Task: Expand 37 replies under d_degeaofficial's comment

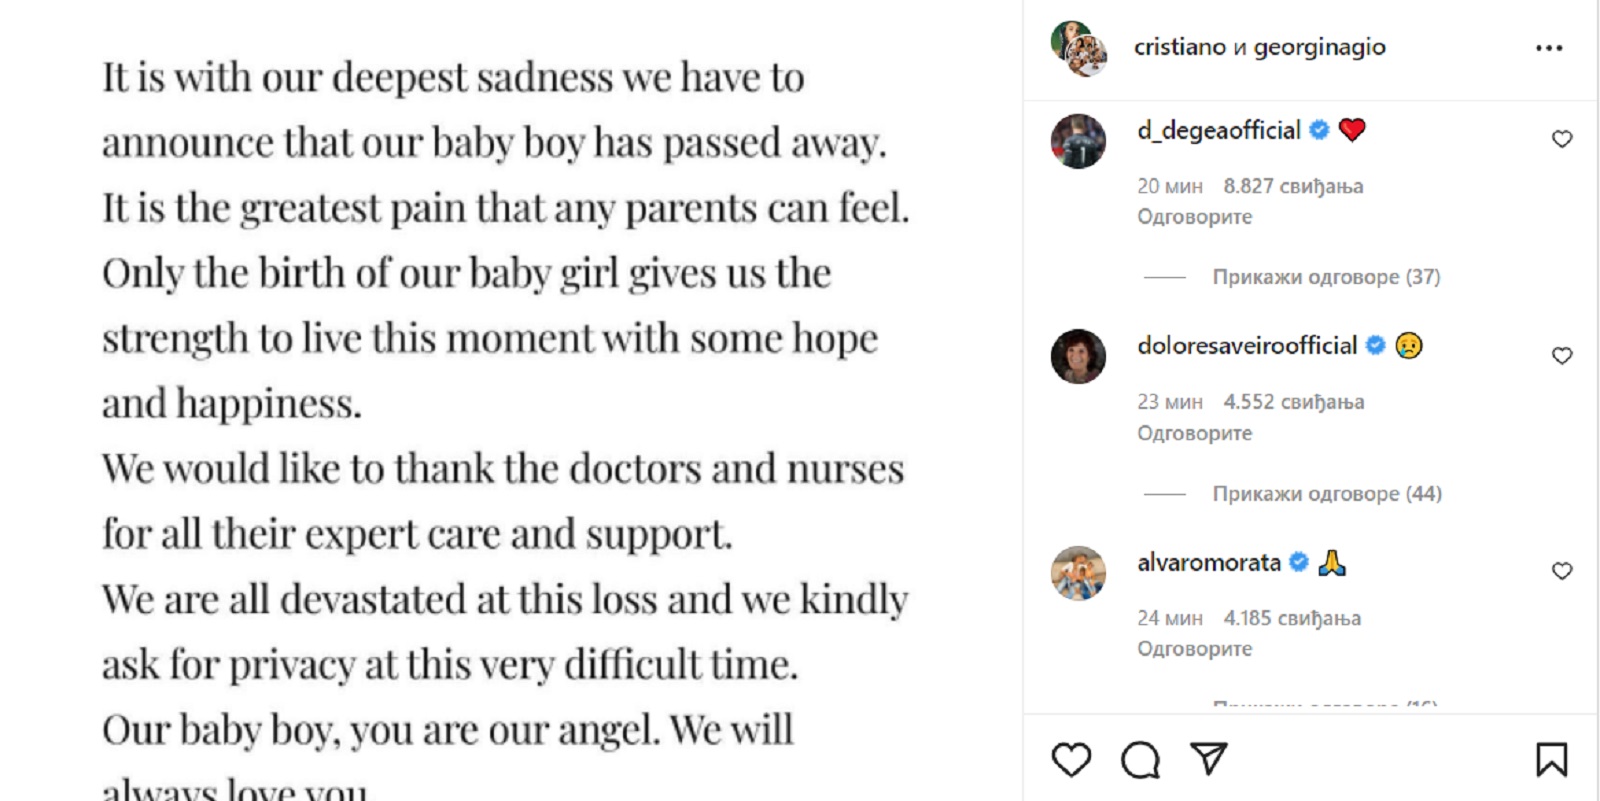Action: (x=1326, y=277)
